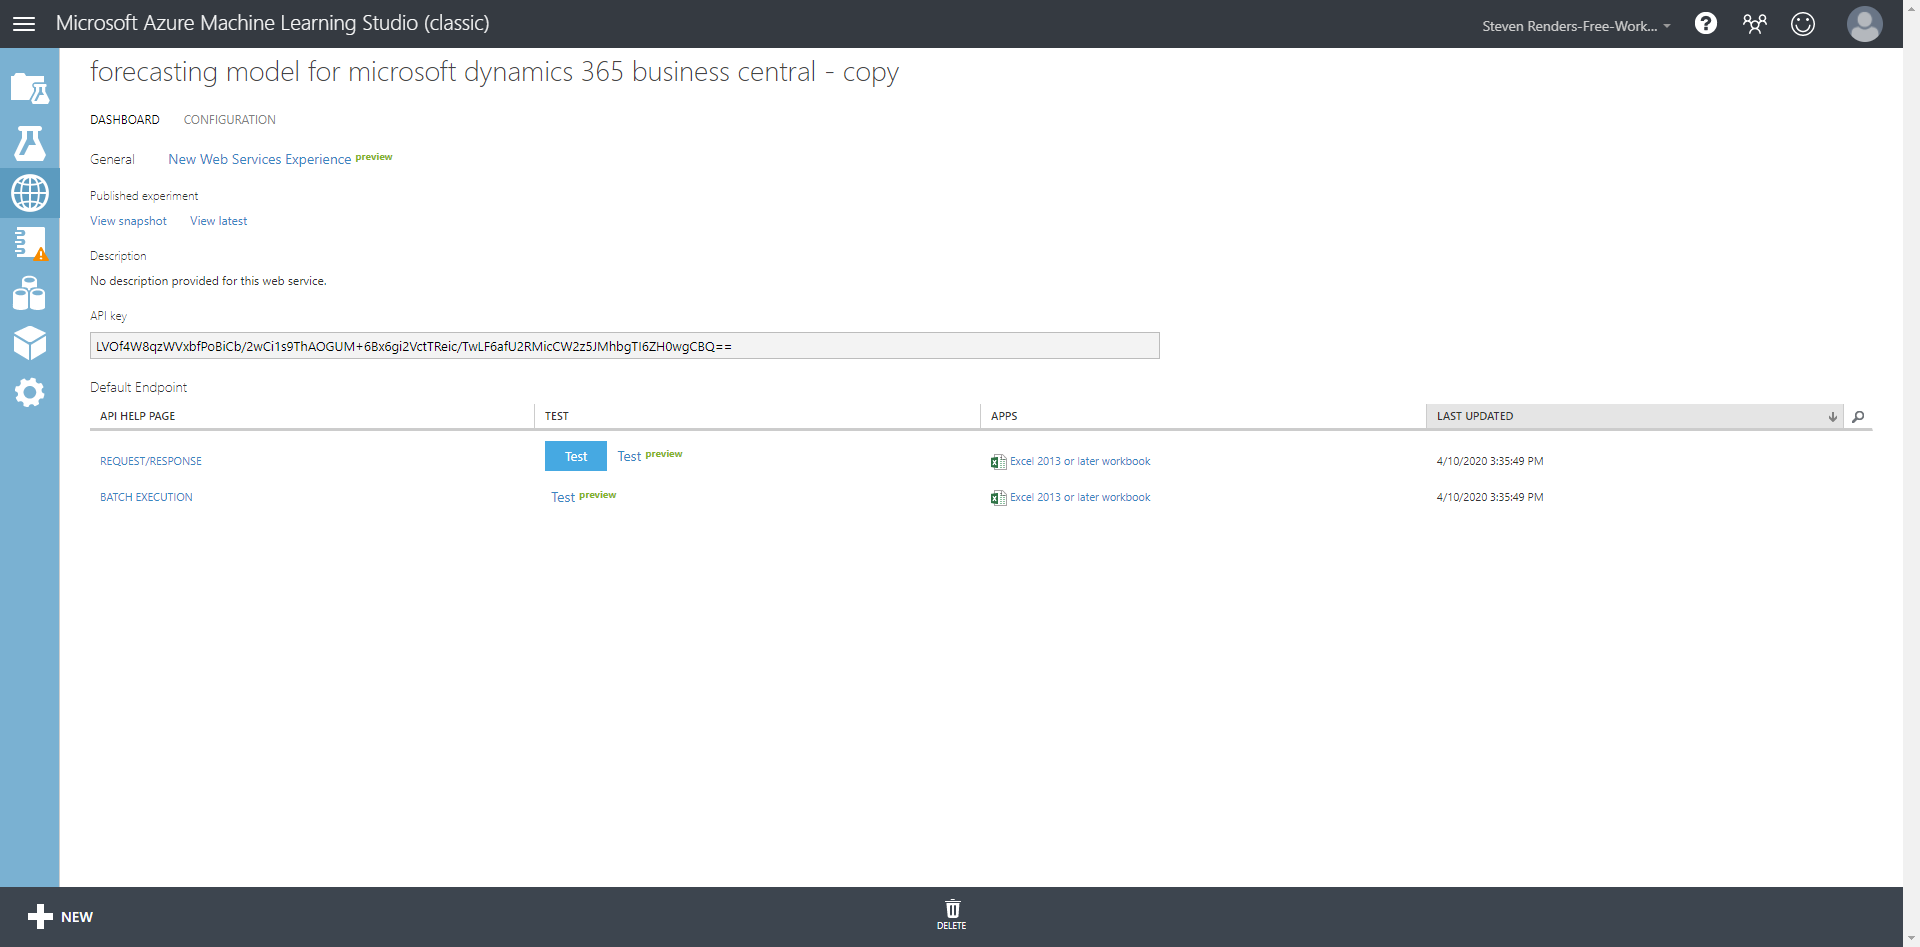Click the feedback smiley icon
This screenshot has height=947, width=1920.
1803,24
